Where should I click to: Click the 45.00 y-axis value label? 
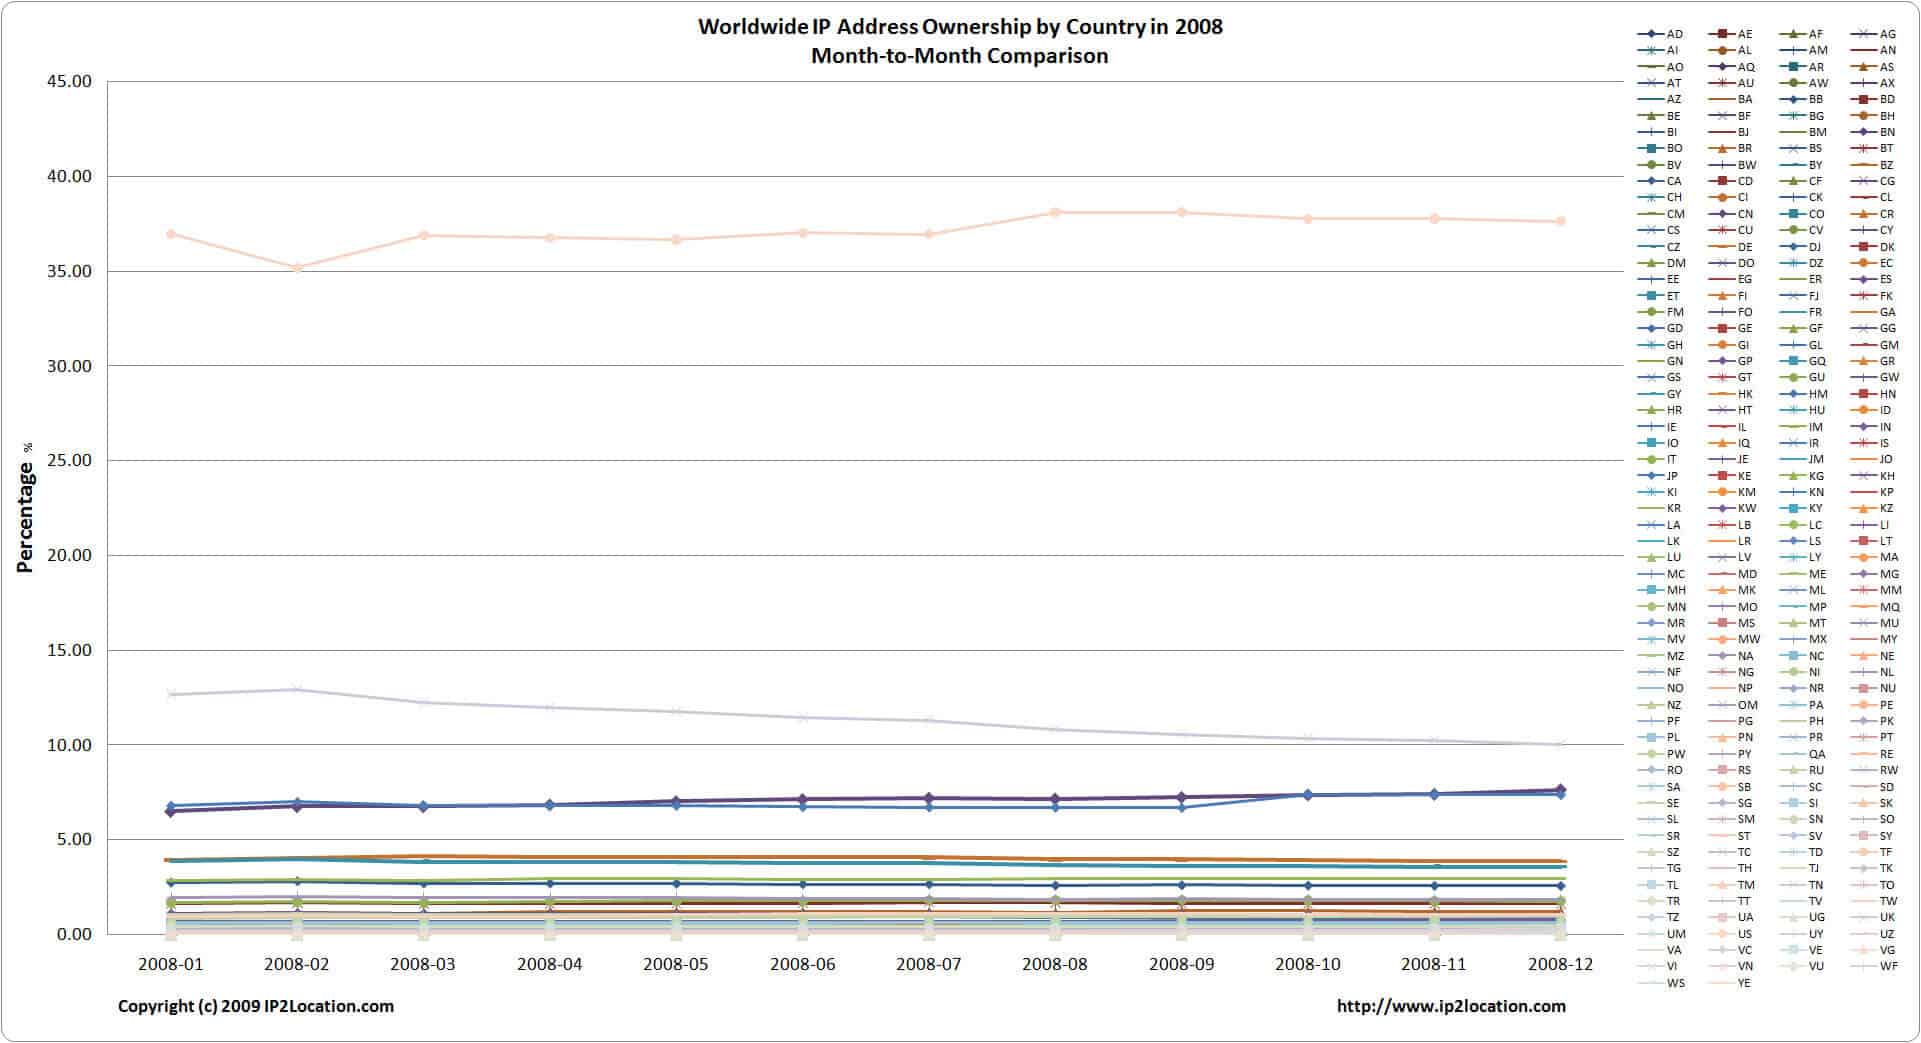[69, 81]
